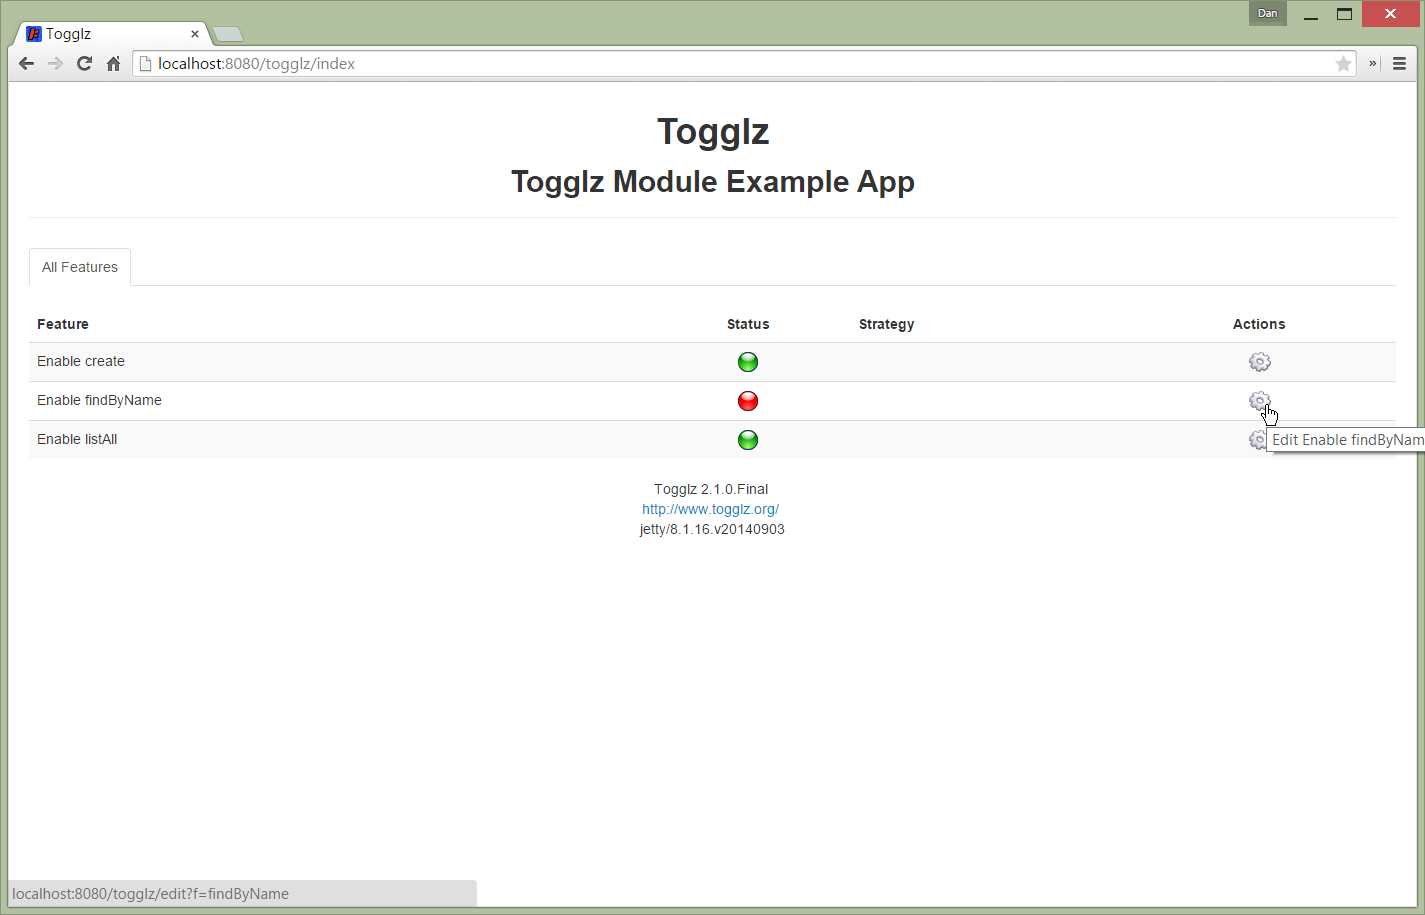Select the 'Enable create' feature text

[x=81, y=361]
